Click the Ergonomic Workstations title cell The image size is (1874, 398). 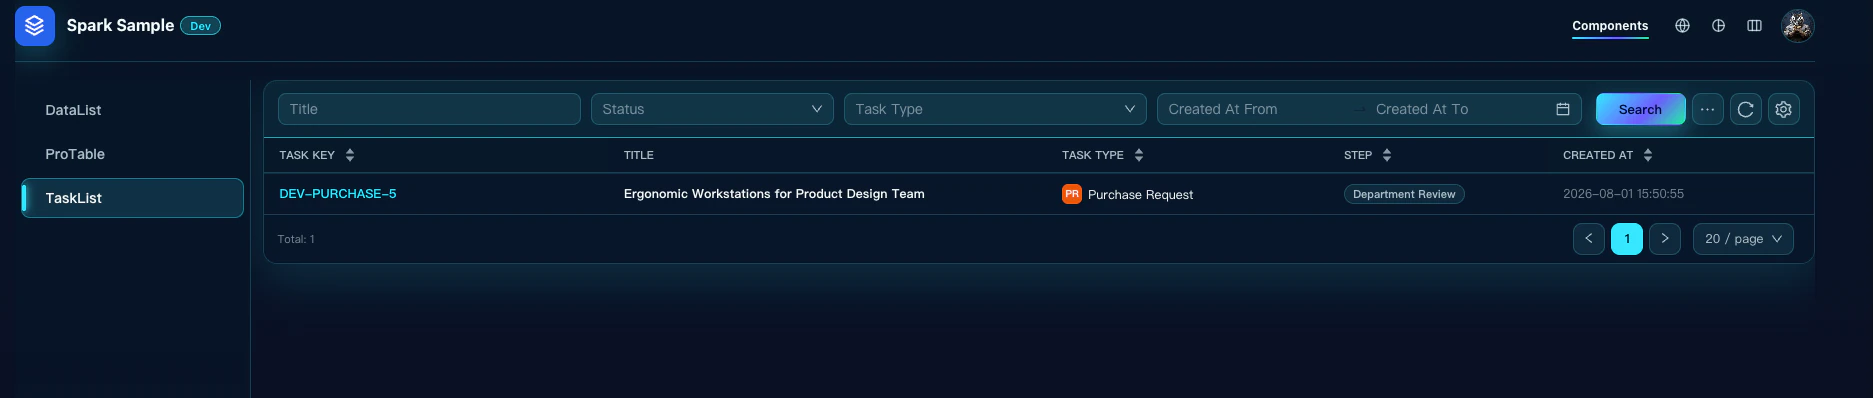774,194
